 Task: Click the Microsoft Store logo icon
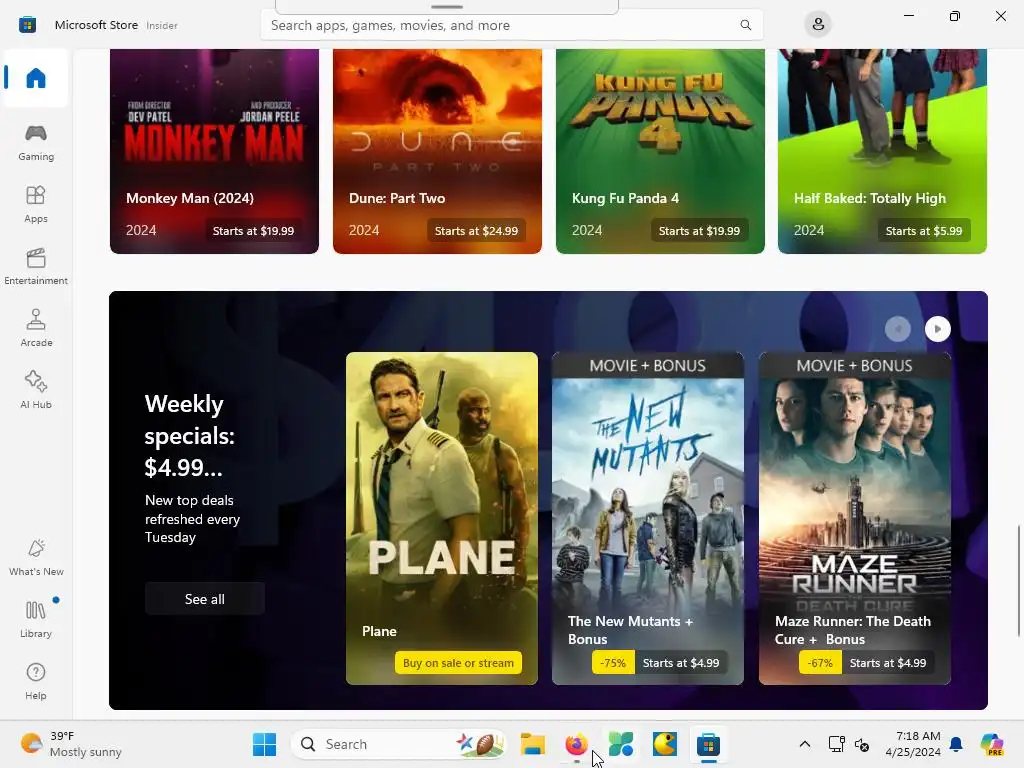pyautogui.click(x=27, y=25)
